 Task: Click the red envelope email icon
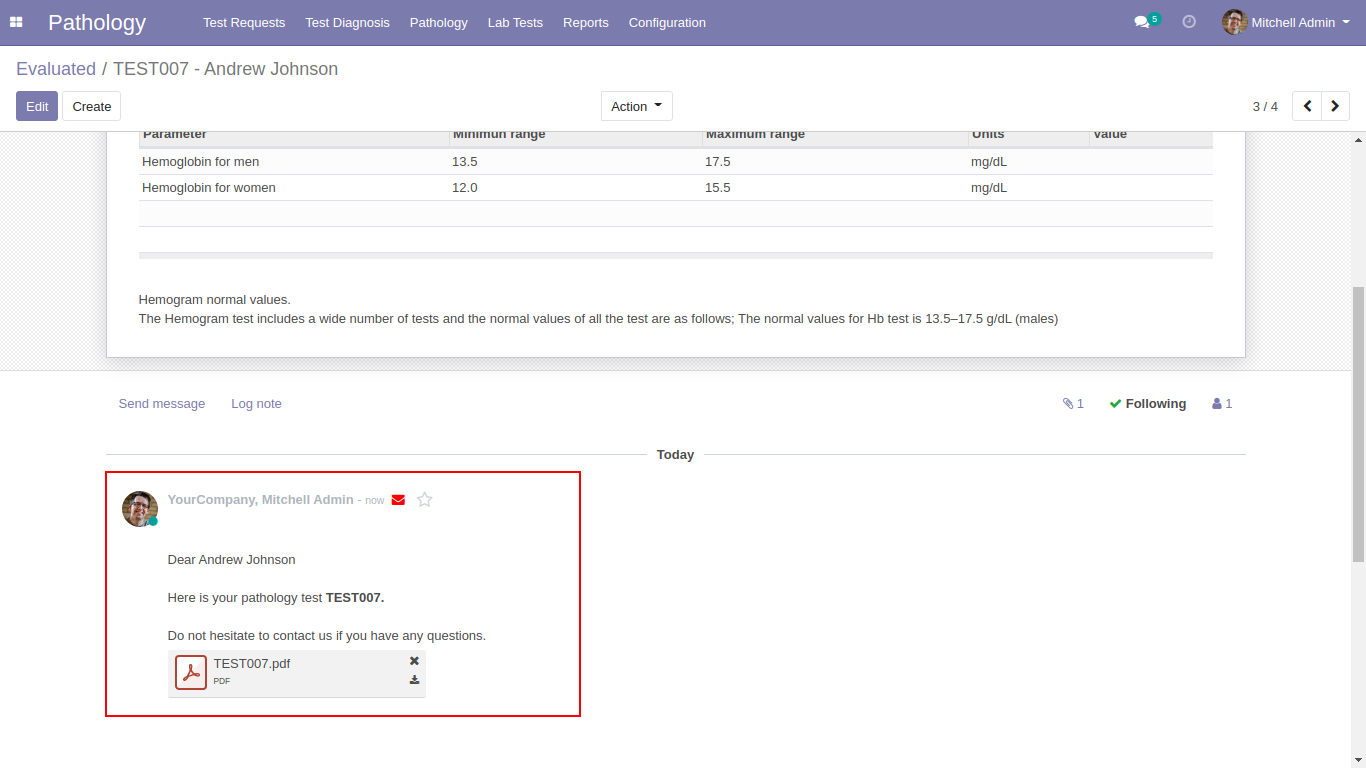coord(398,500)
